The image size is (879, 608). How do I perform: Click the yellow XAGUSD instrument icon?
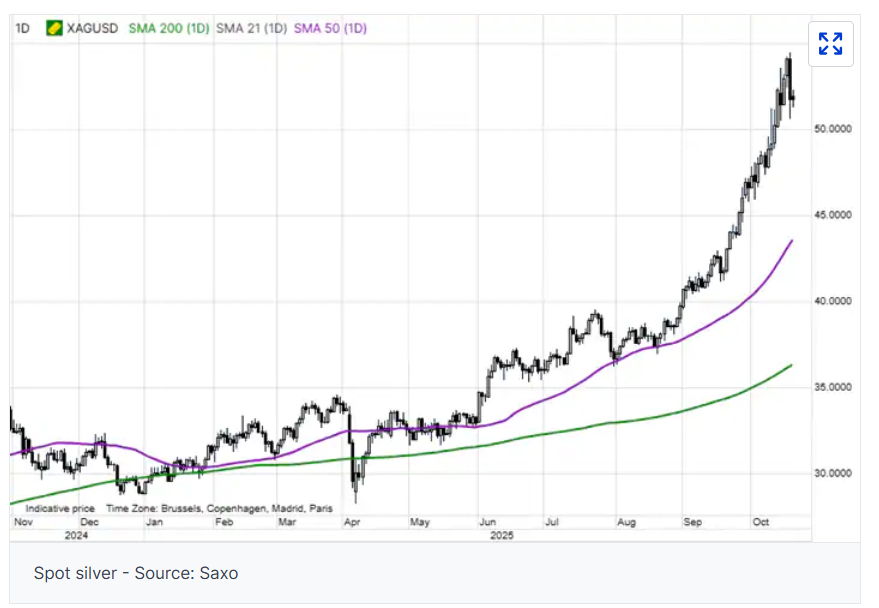click(55, 29)
